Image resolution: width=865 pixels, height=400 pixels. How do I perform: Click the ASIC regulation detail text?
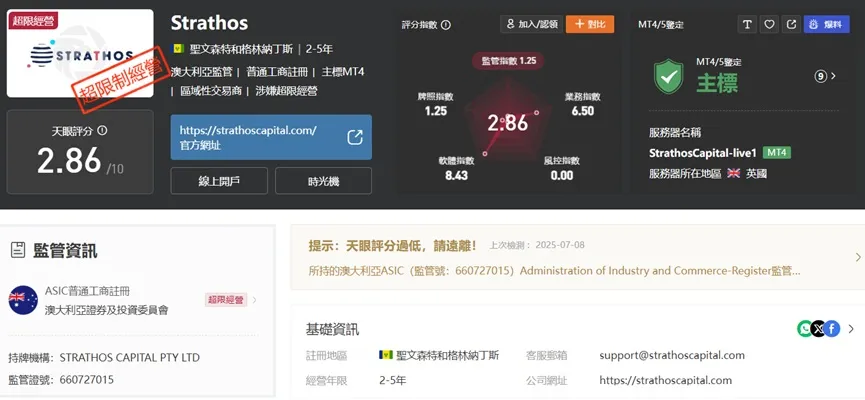(x=554, y=271)
